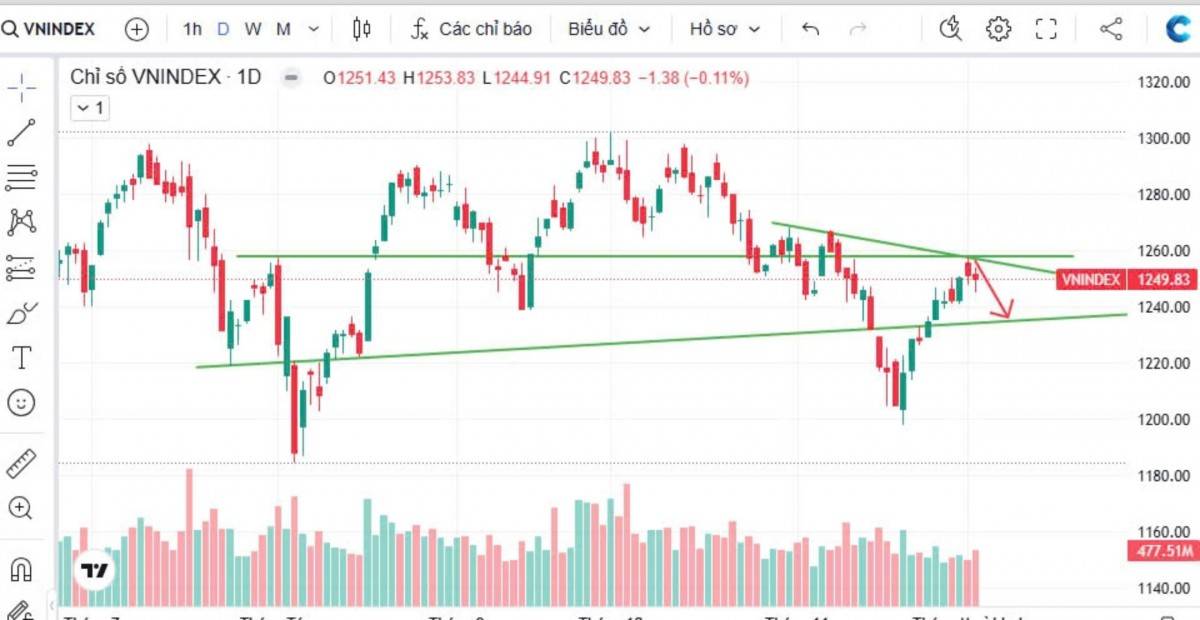Open the timeframe dropdown next to M

(x=312, y=29)
